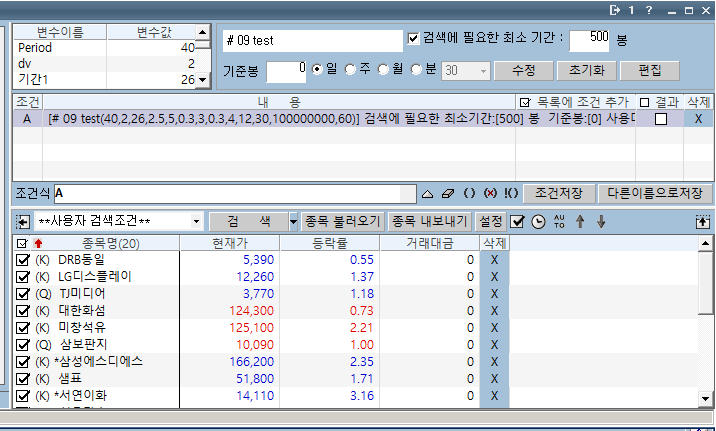Image resolution: width=716 pixels, height=431 pixels.
Task: Open the 사용자 검색조건 dropdown
Action: (196, 221)
